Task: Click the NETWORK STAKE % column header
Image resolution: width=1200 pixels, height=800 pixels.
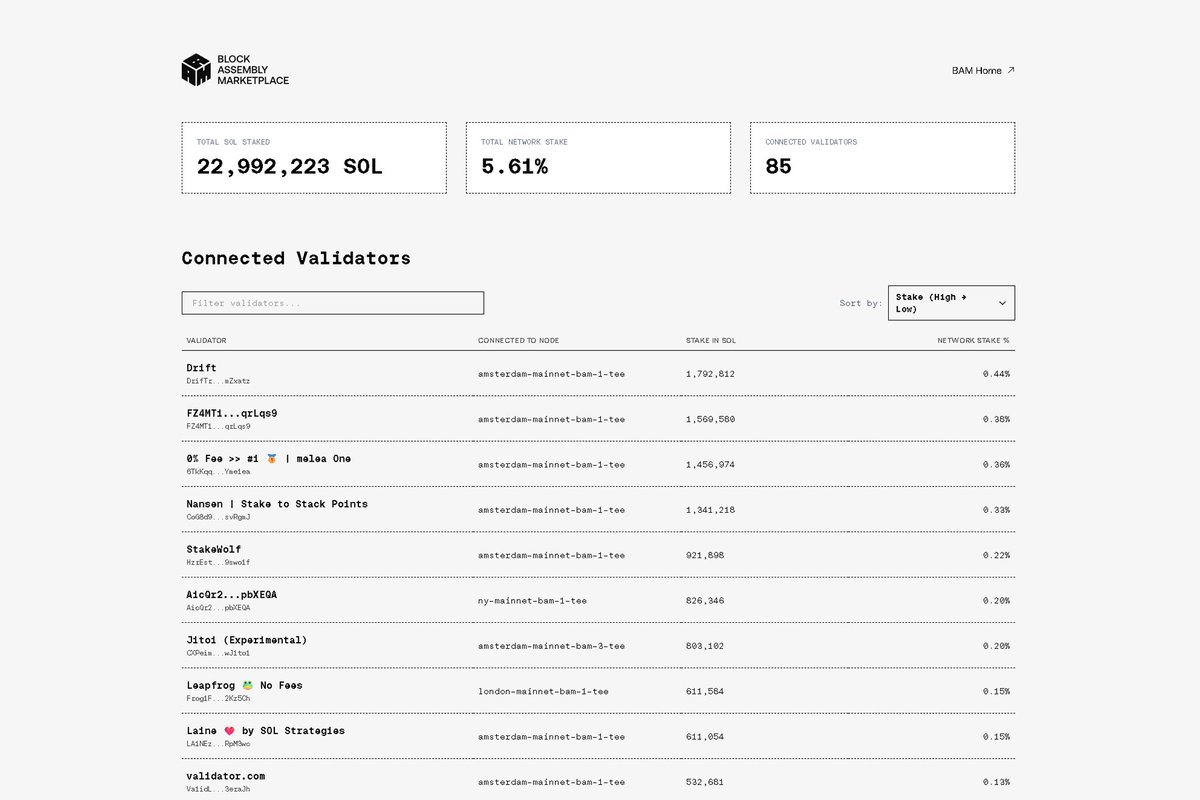Action: point(973,341)
